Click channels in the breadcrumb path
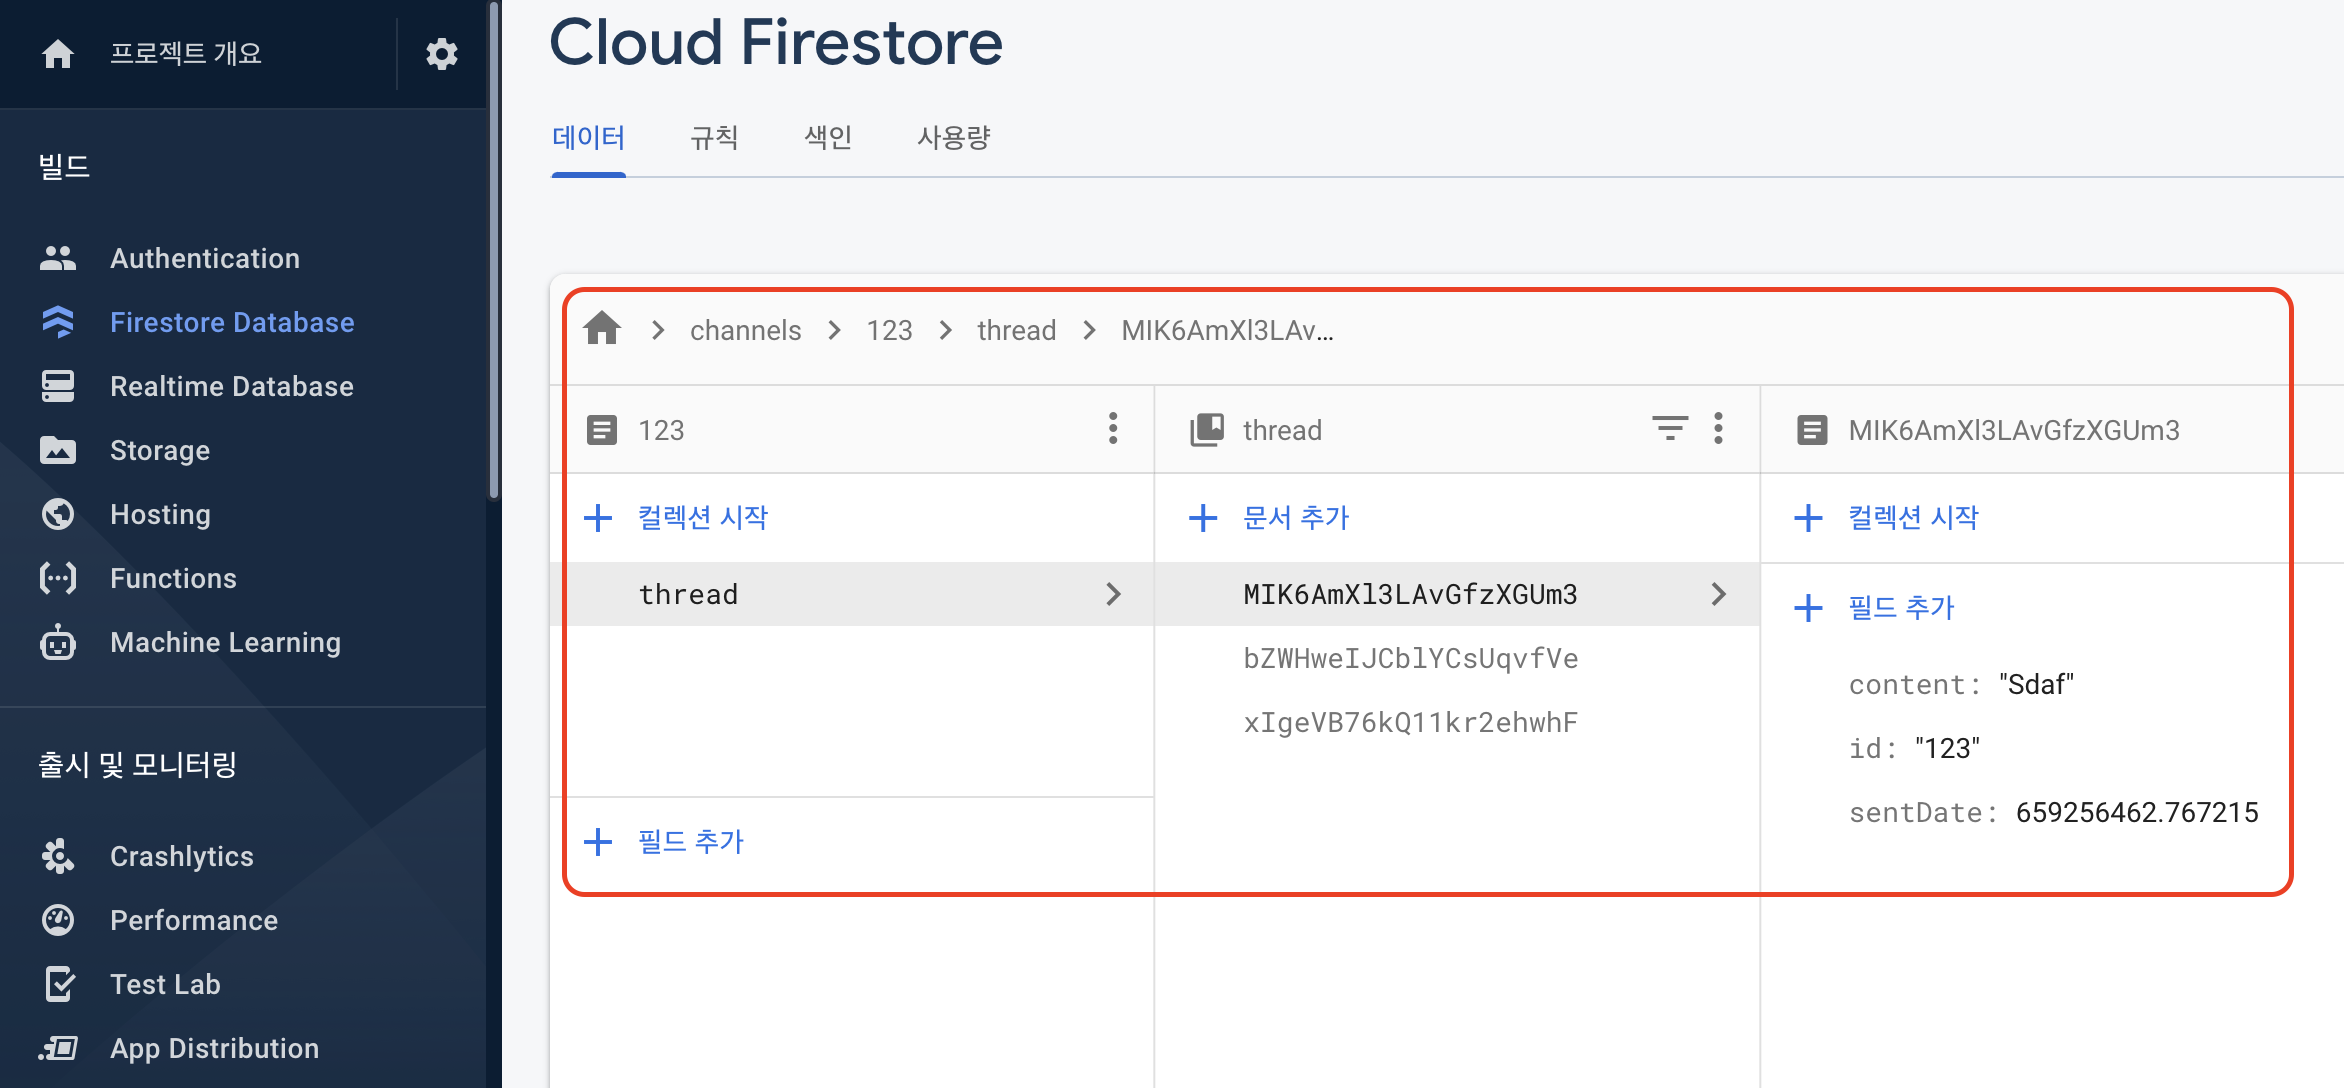This screenshot has height=1088, width=2344. point(745,330)
